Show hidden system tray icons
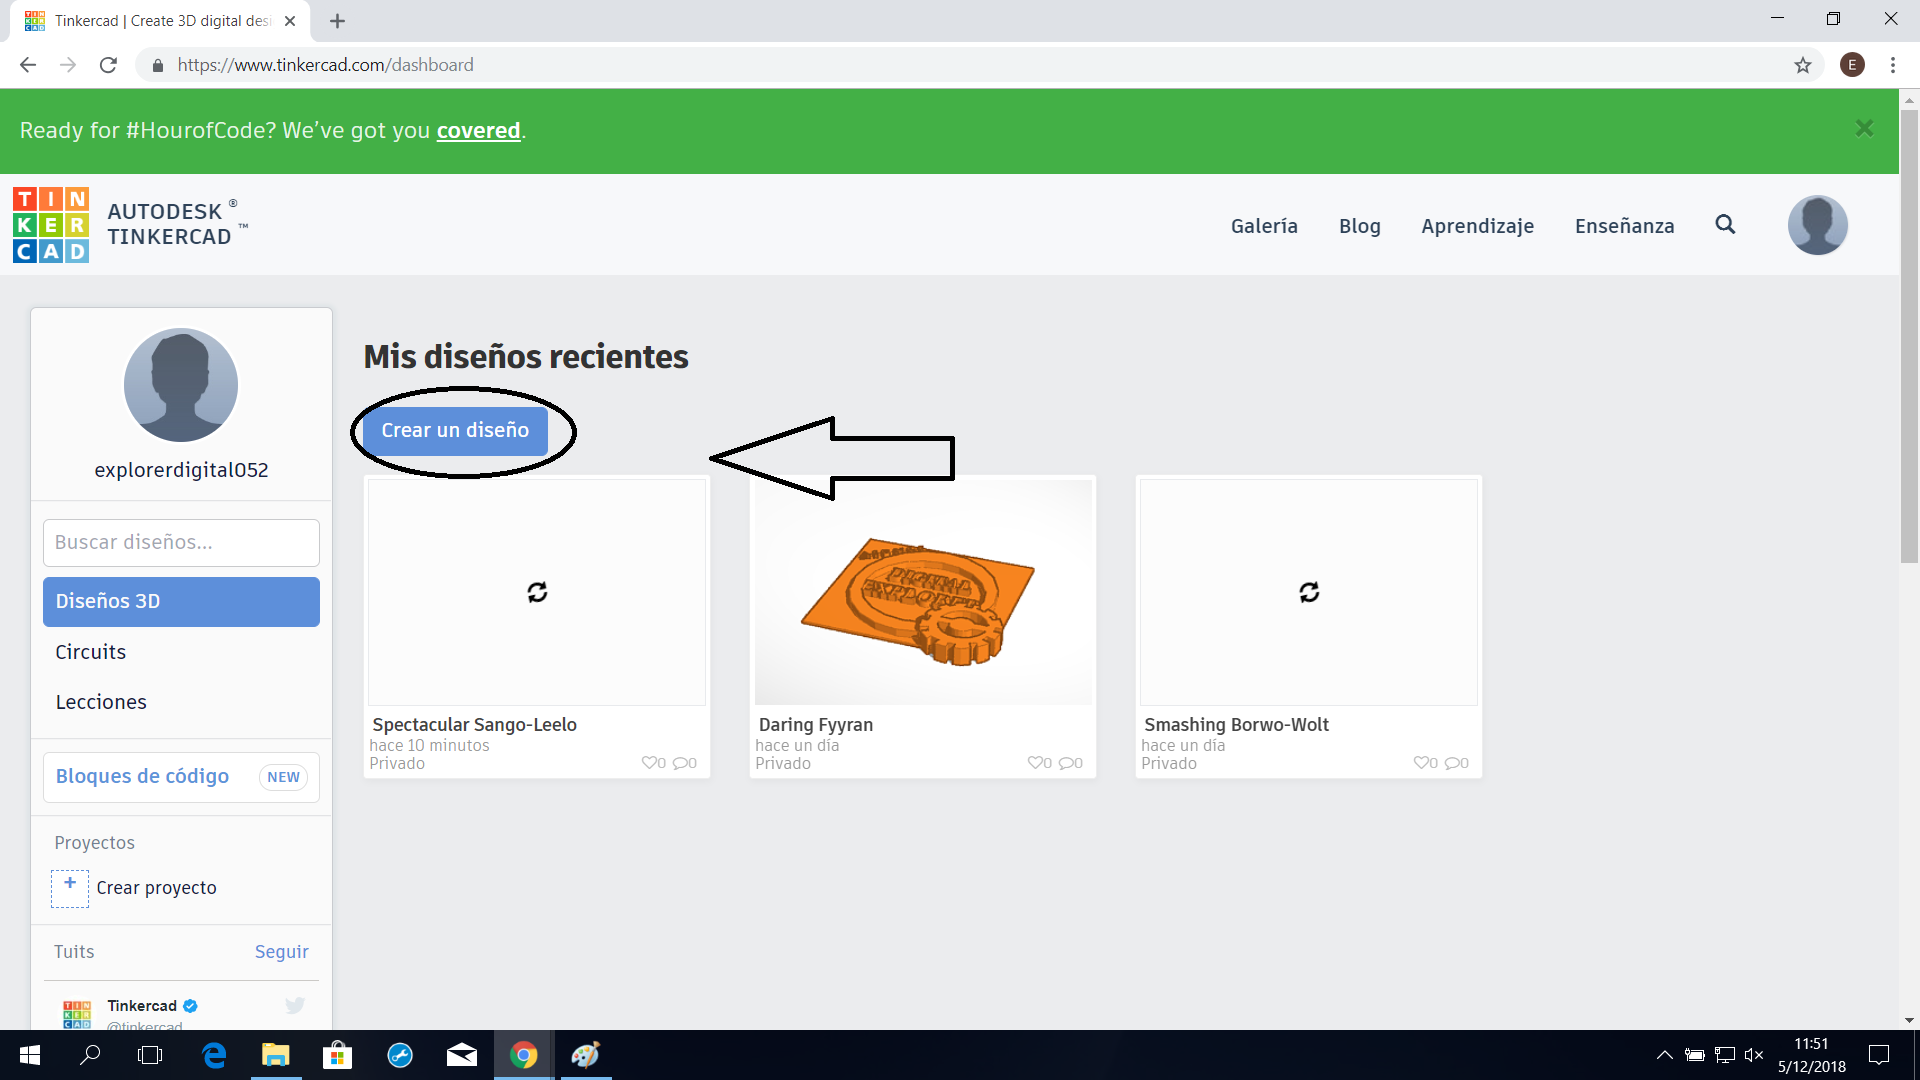Screen dimensions: 1920x1080 click(1664, 1055)
